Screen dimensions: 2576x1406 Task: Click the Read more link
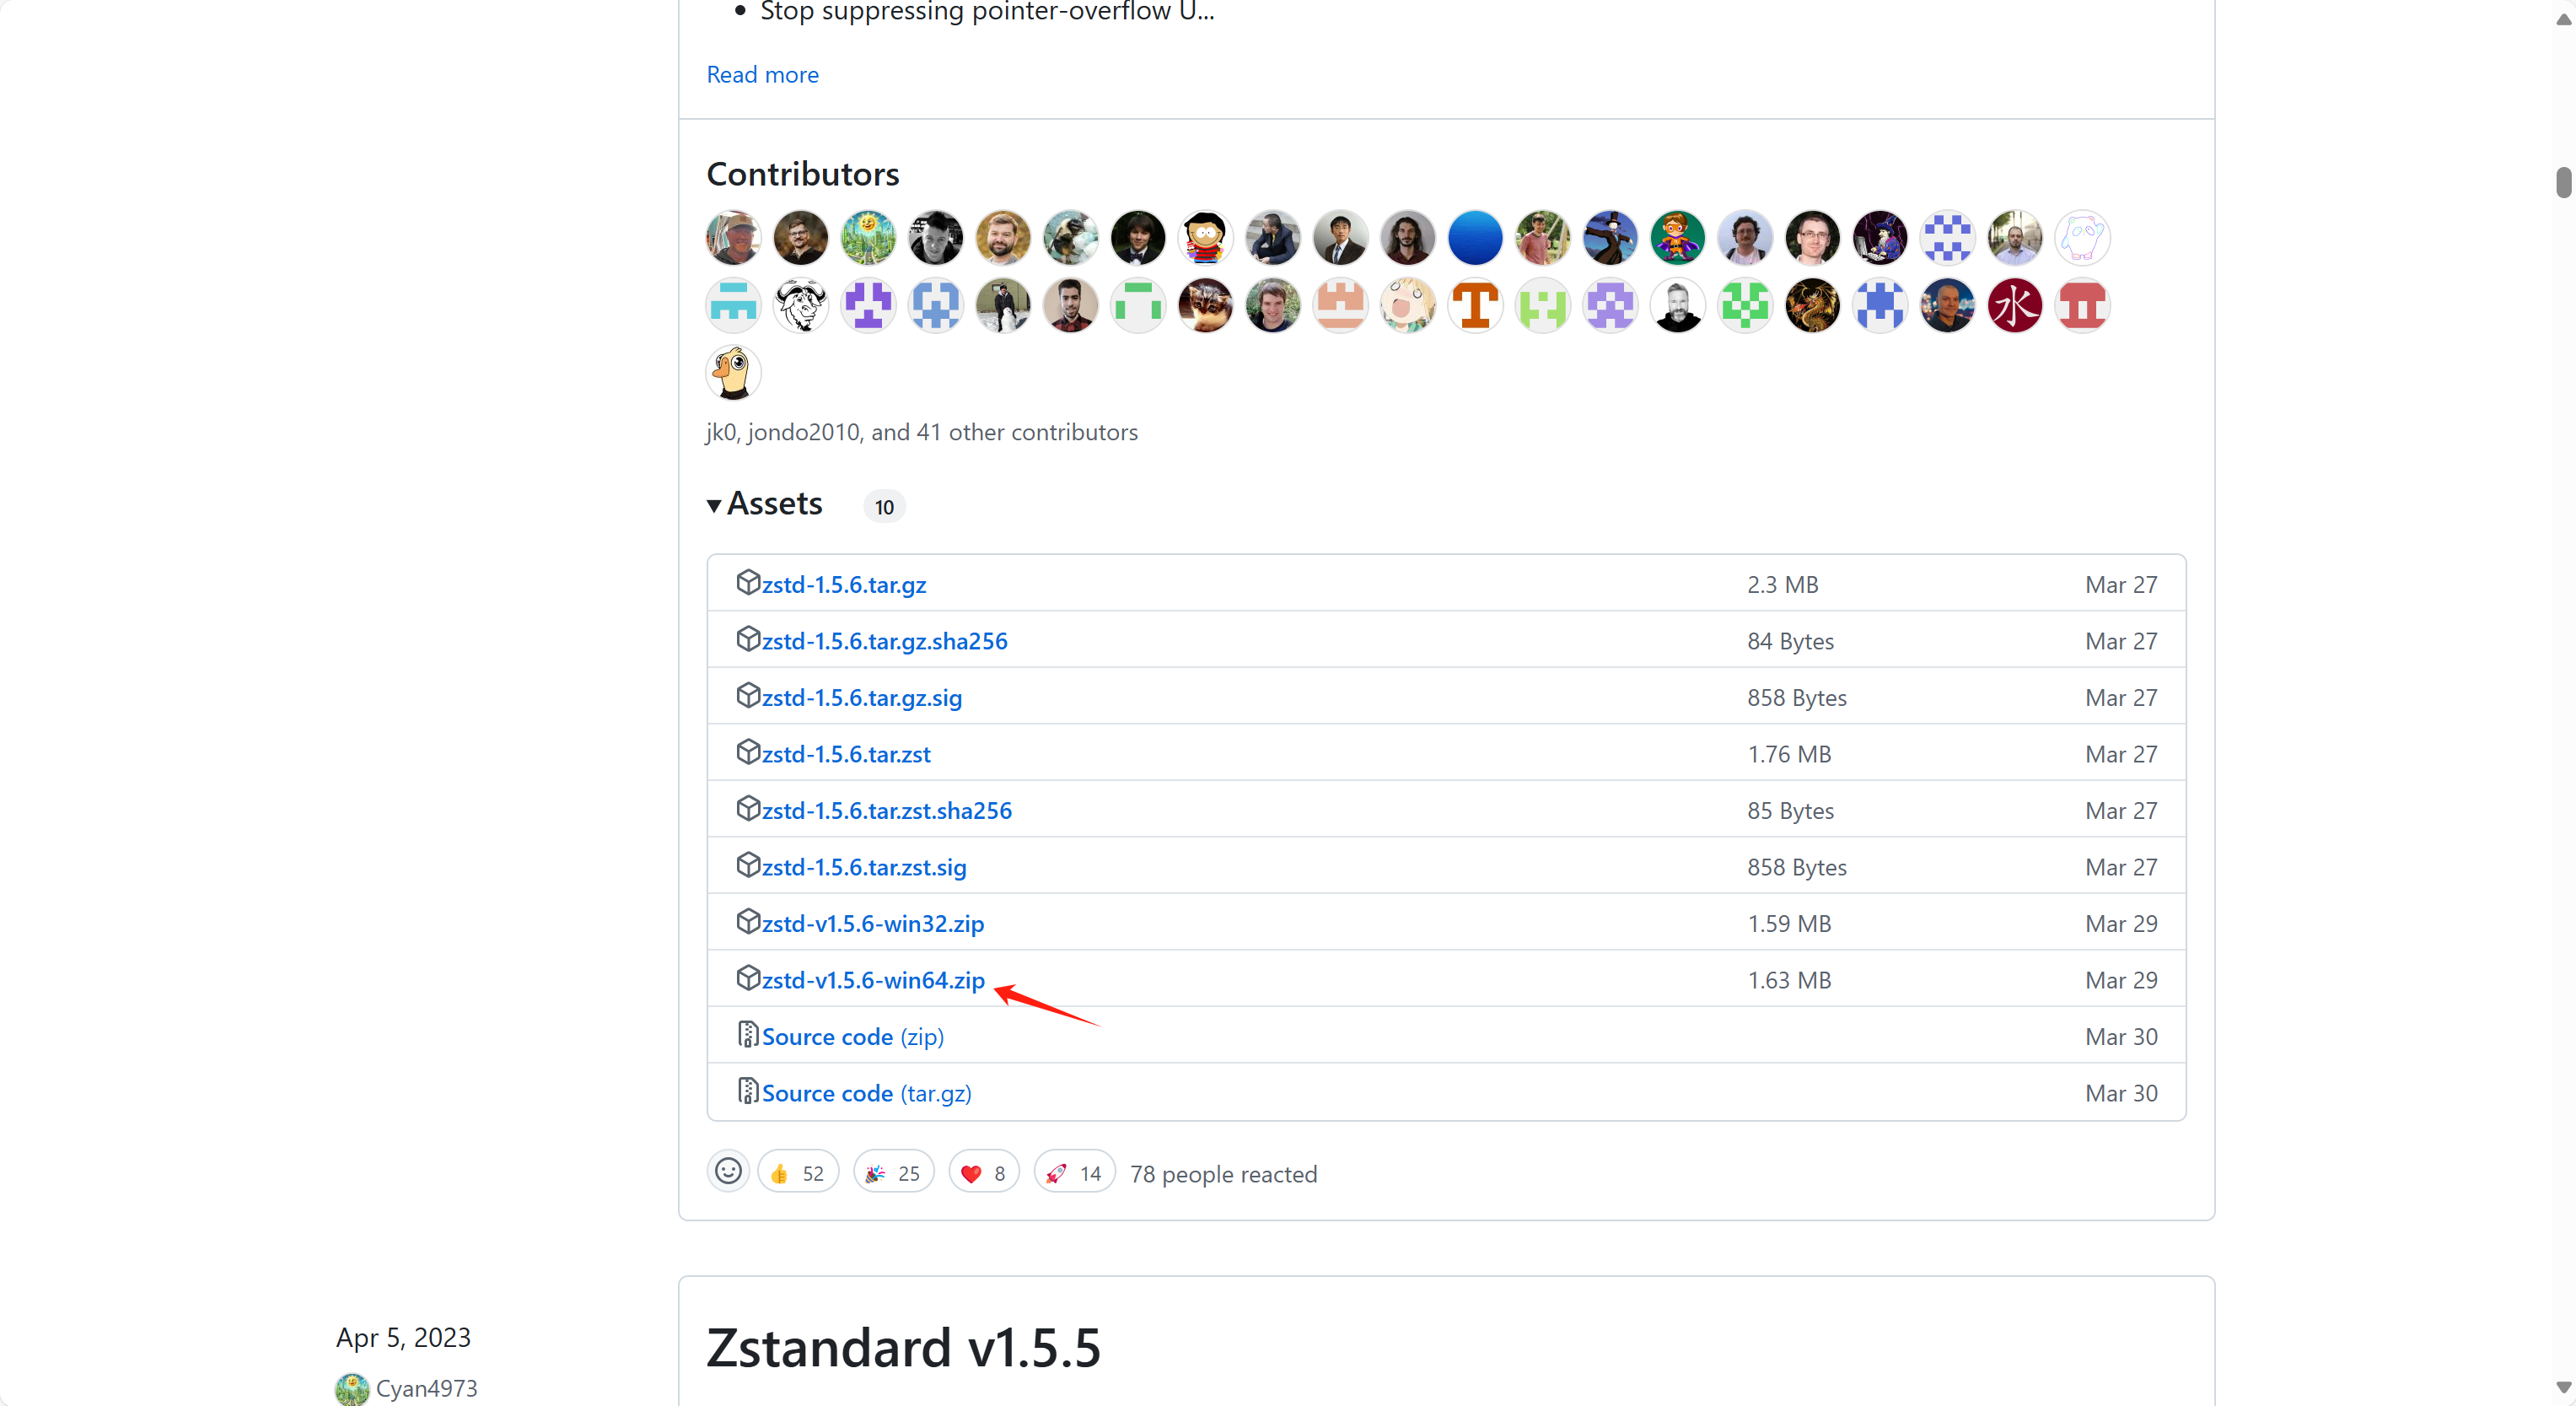click(x=762, y=74)
